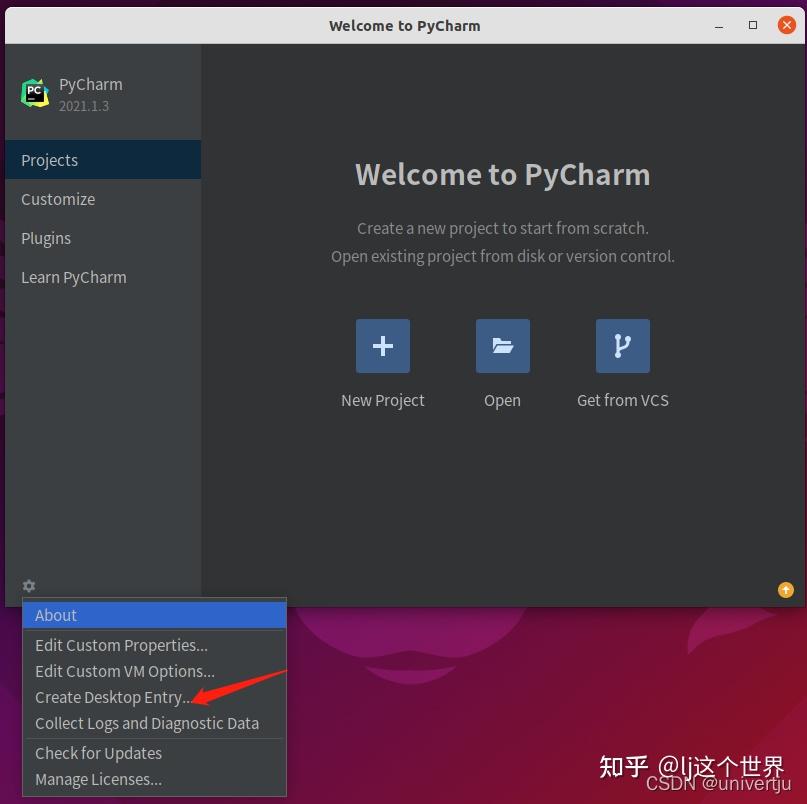This screenshot has width=807, height=804.
Task: Open Manage Licenses
Action: pyautogui.click(x=97, y=779)
